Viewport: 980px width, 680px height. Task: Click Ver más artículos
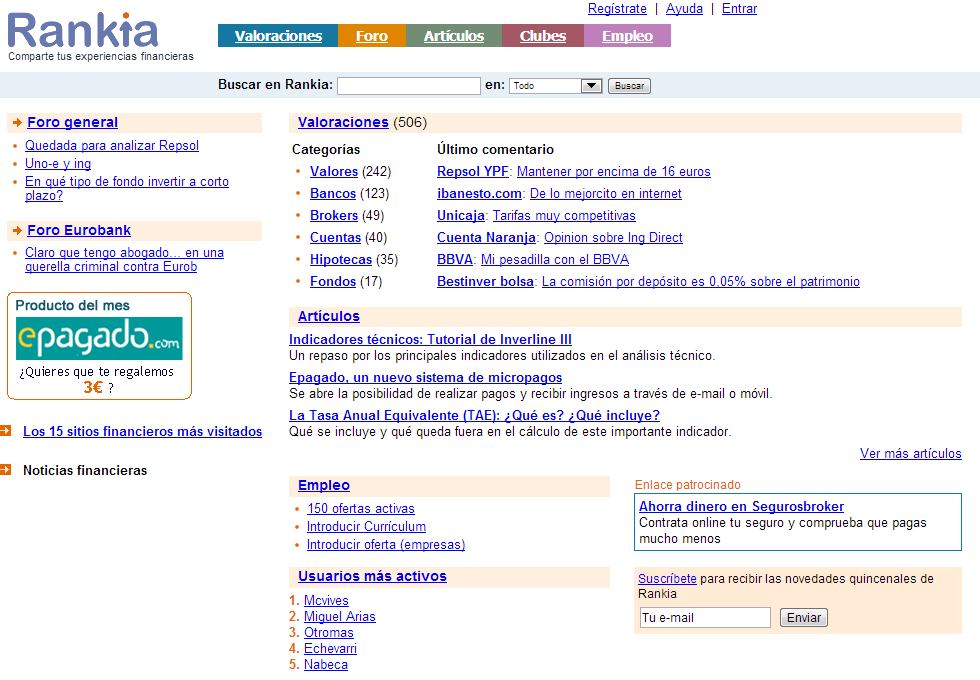[911, 454]
